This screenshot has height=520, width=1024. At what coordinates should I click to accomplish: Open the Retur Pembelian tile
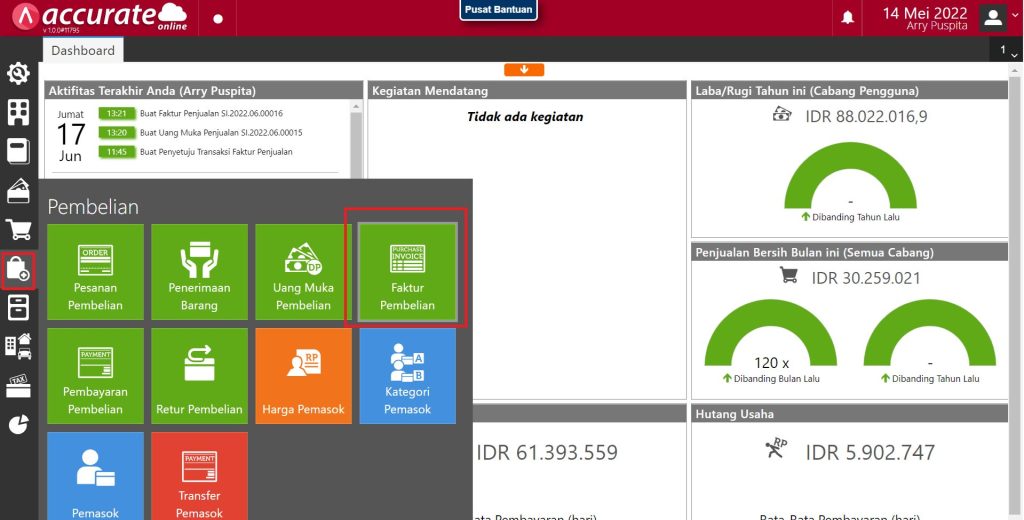(199, 376)
